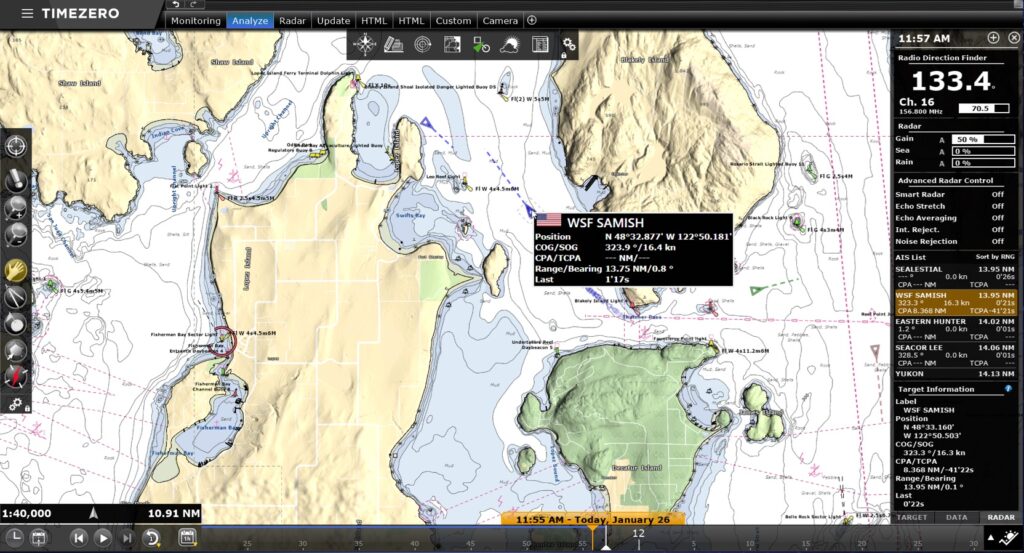Toggle Echo Averaging Off setting
Viewport: 1024px width, 553px height.
[x=997, y=218]
